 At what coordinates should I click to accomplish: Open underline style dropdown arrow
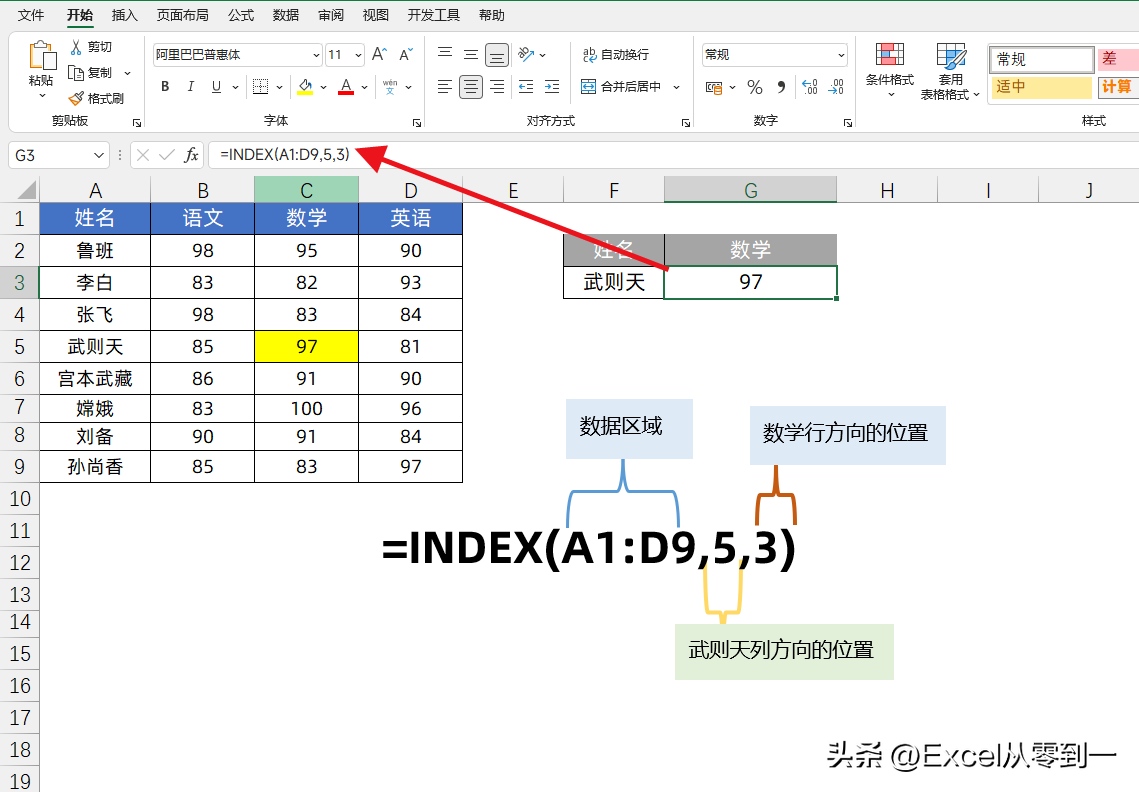(235, 87)
